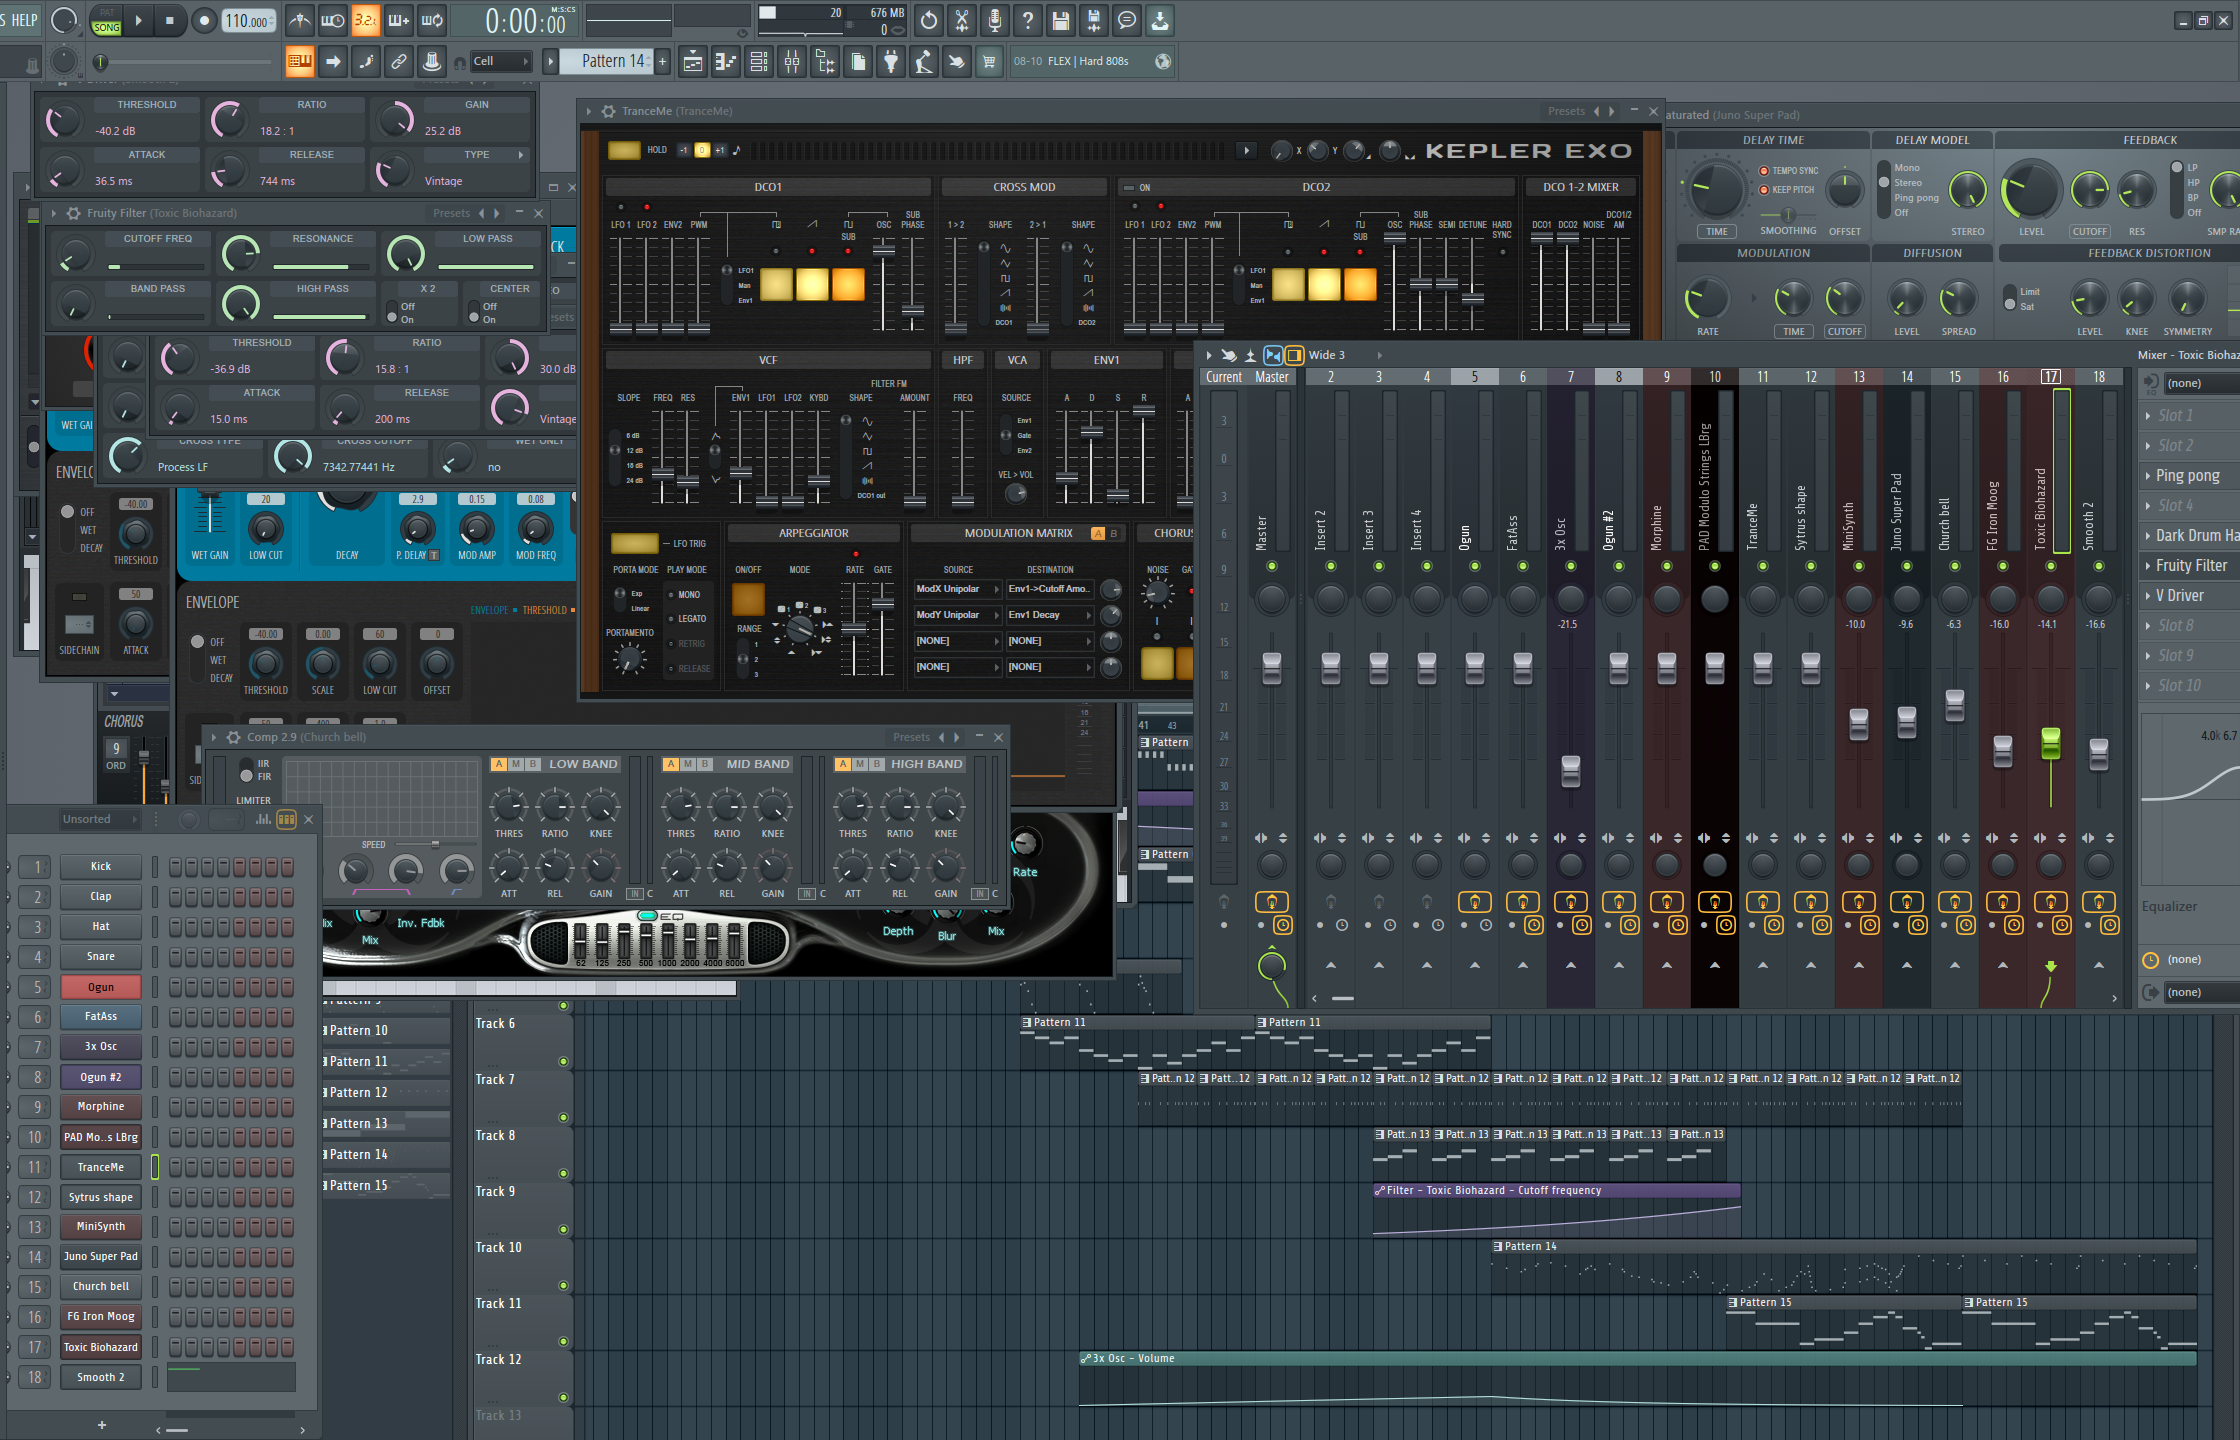Select Modulation Matrix tab A
This screenshot has height=1440, width=2240.
coord(1097,533)
